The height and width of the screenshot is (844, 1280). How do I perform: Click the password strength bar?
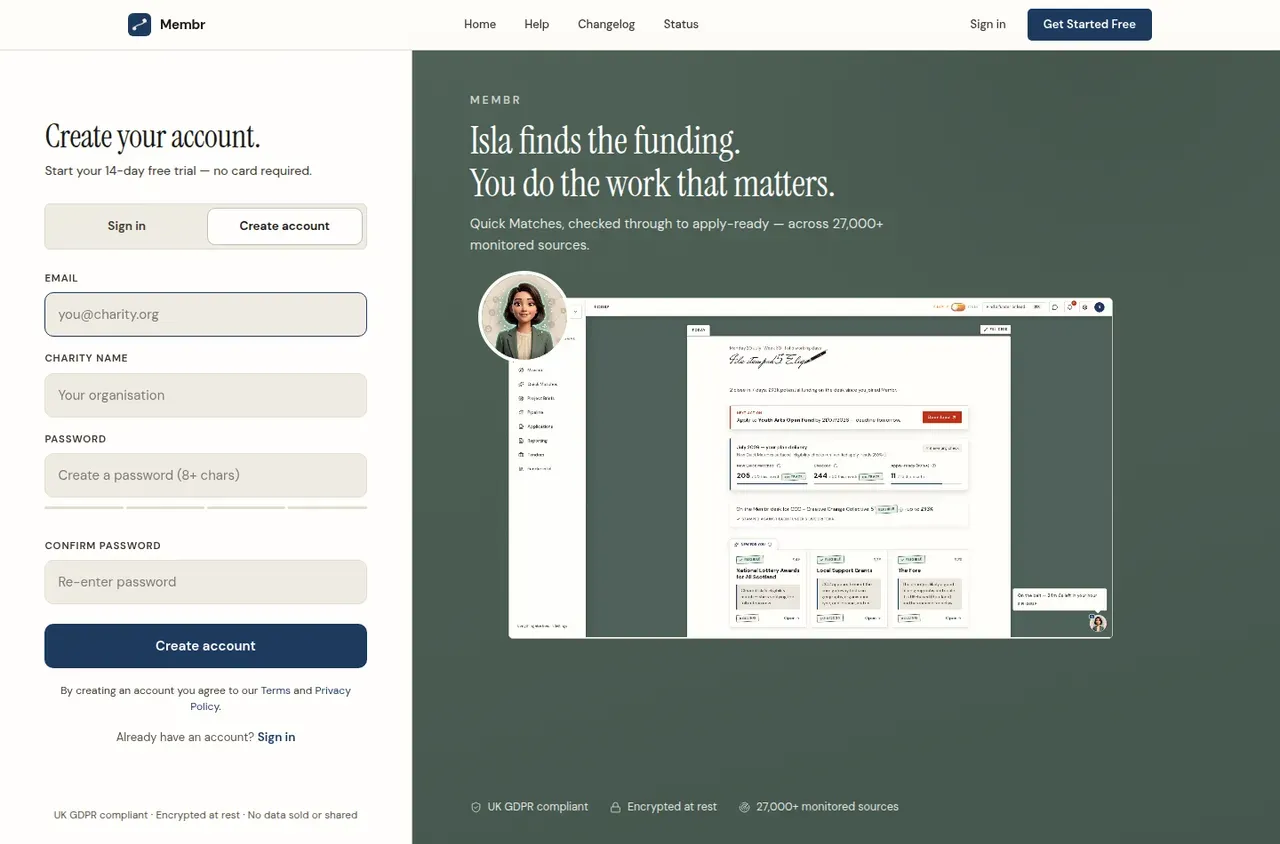pyautogui.click(x=206, y=508)
